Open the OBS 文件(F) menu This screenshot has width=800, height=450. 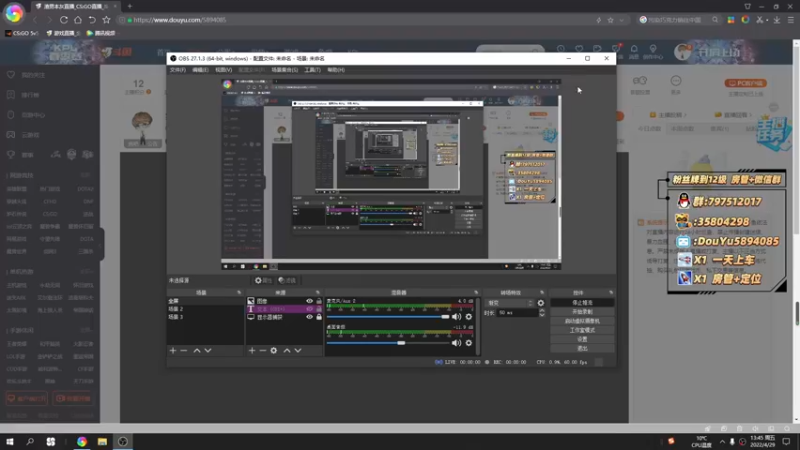pyautogui.click(x=178, y=70)
